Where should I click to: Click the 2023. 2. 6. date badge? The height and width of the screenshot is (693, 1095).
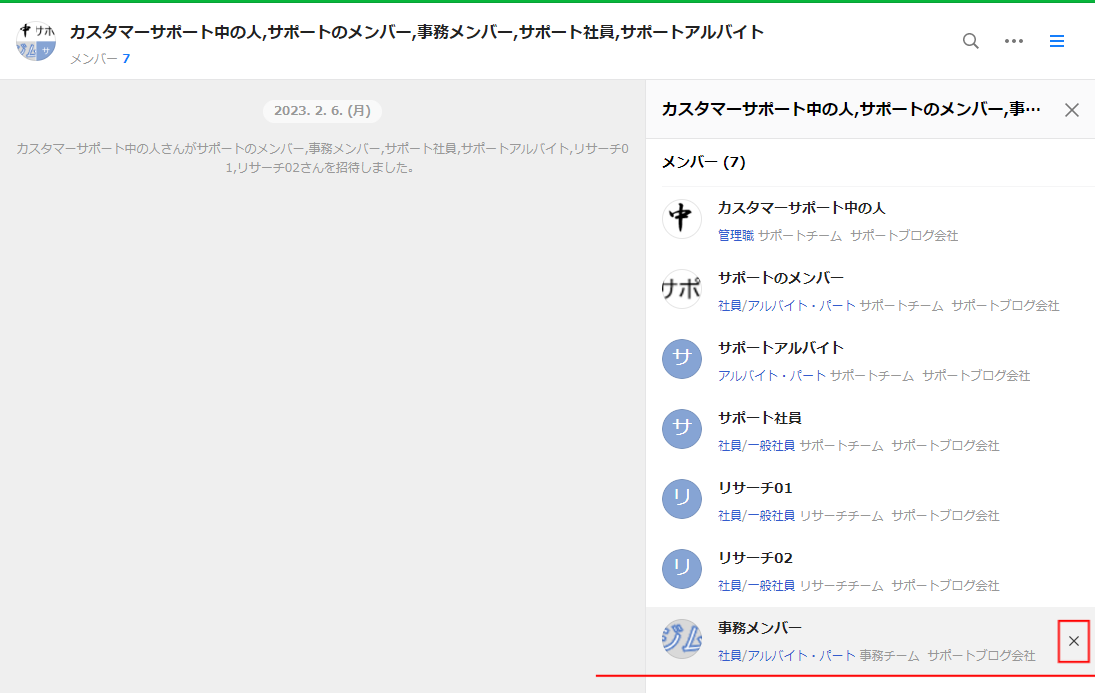pos(322,111)
